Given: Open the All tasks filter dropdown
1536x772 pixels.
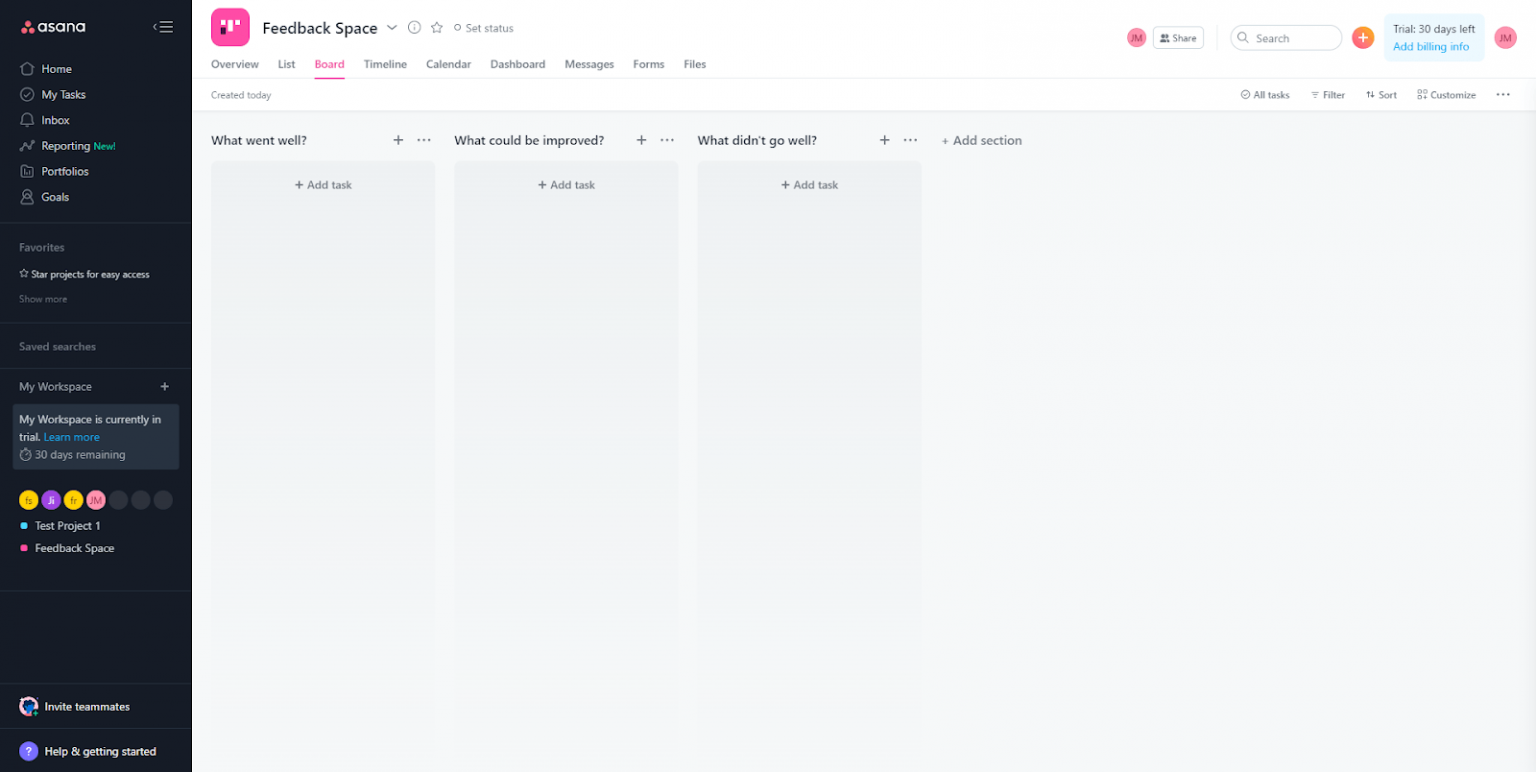Looking at the screenshot, I should (x=1264, y=94).
